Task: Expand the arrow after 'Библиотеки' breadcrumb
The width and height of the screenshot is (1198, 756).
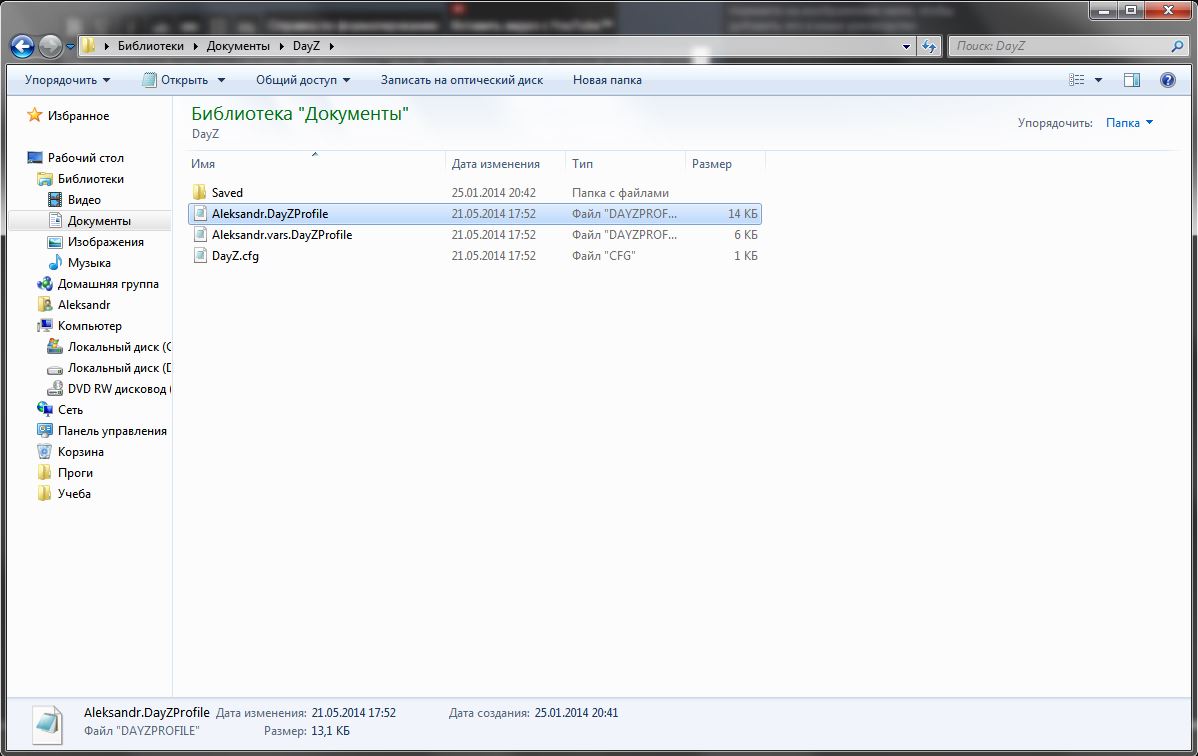Action: pyautogui.click(x=196, y=46)
